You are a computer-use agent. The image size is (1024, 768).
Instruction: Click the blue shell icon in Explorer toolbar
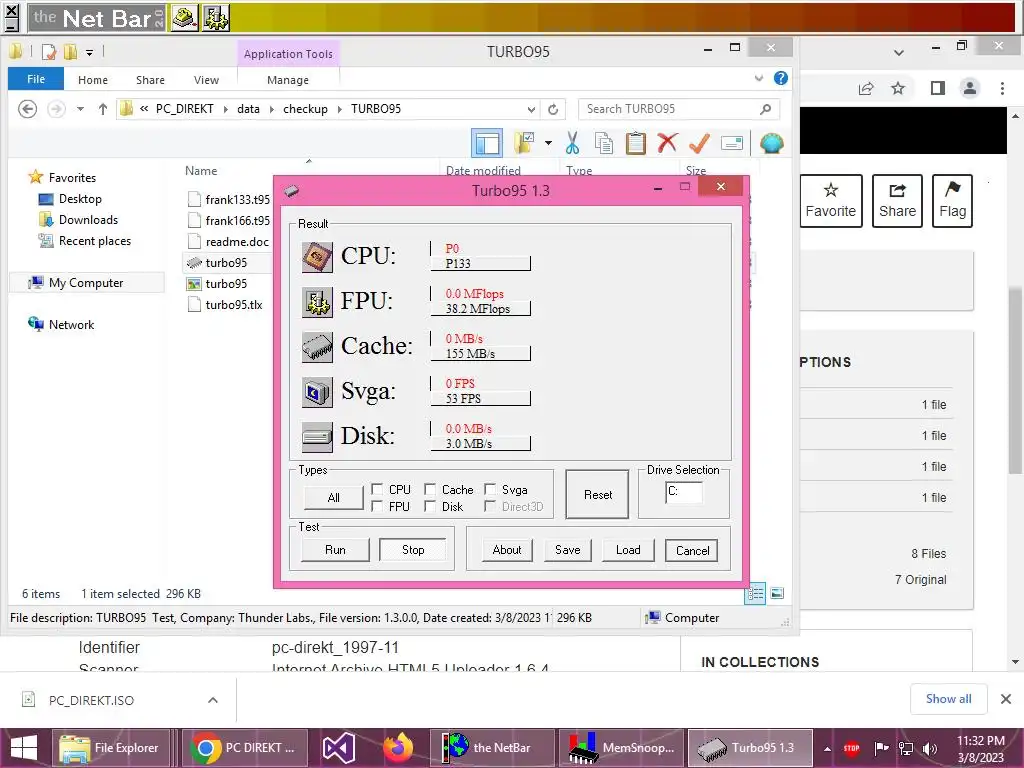pos(771,143)
